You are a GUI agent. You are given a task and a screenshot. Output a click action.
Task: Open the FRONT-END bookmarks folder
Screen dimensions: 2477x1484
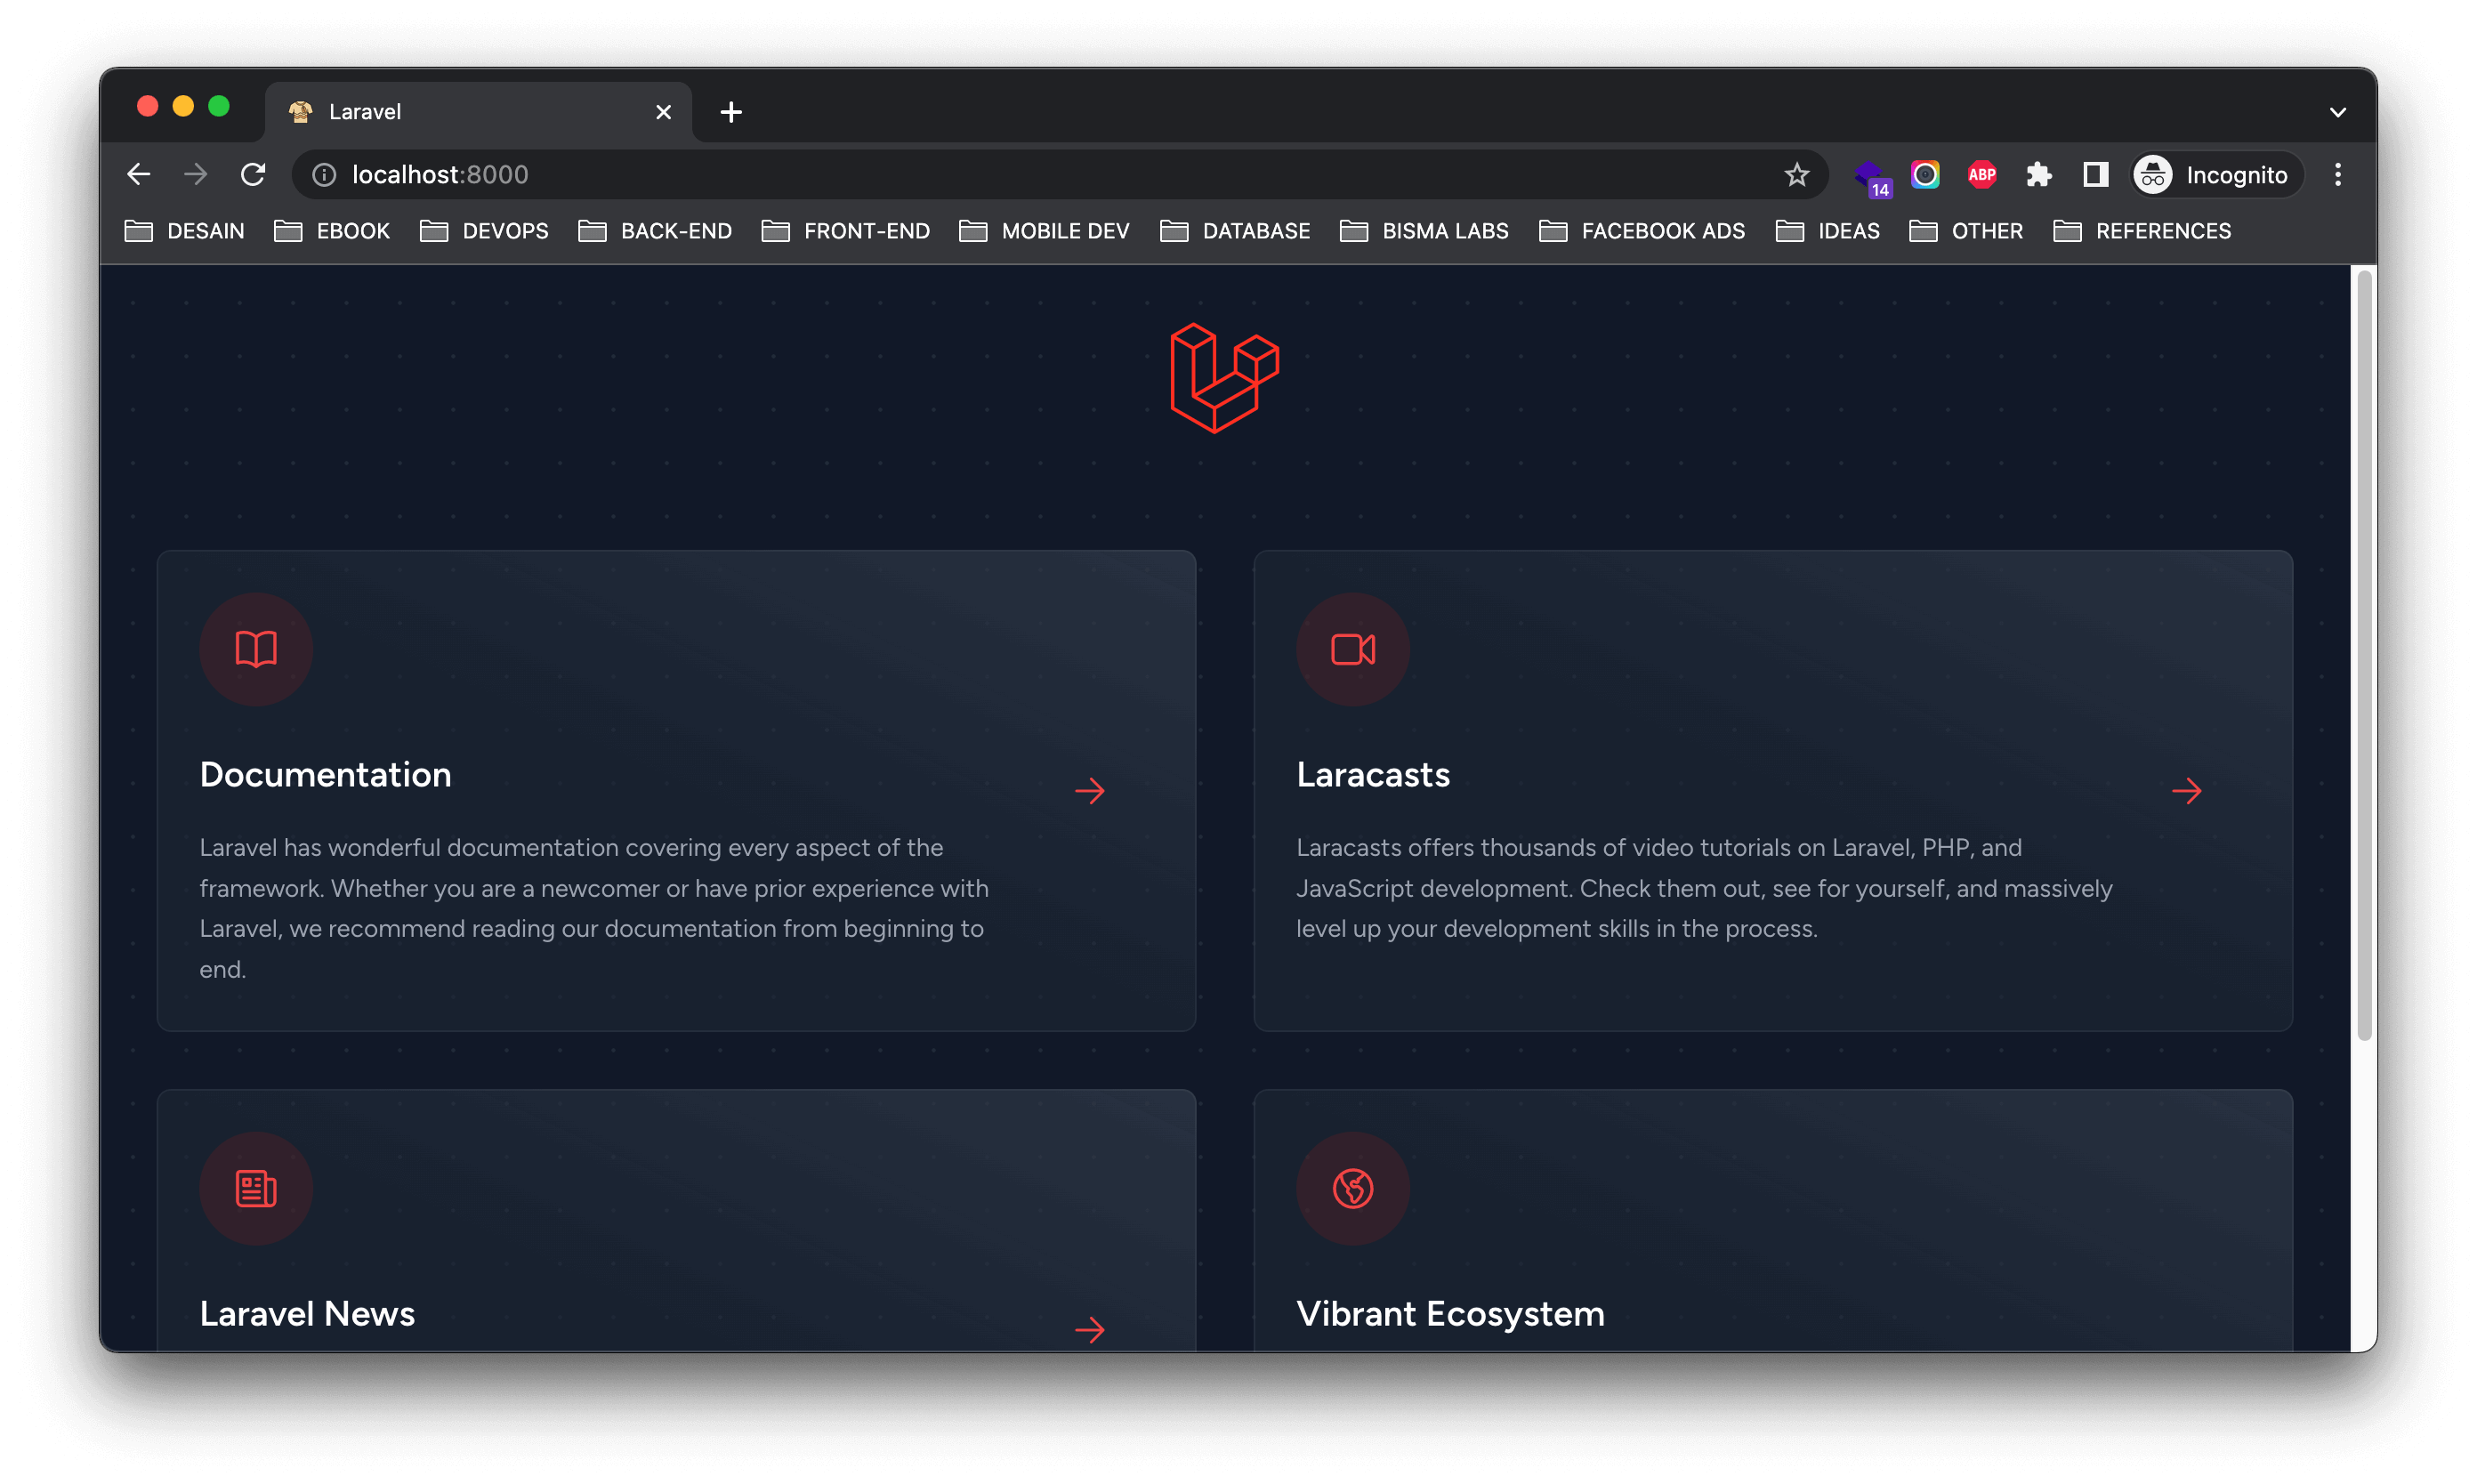coord(846,231)
